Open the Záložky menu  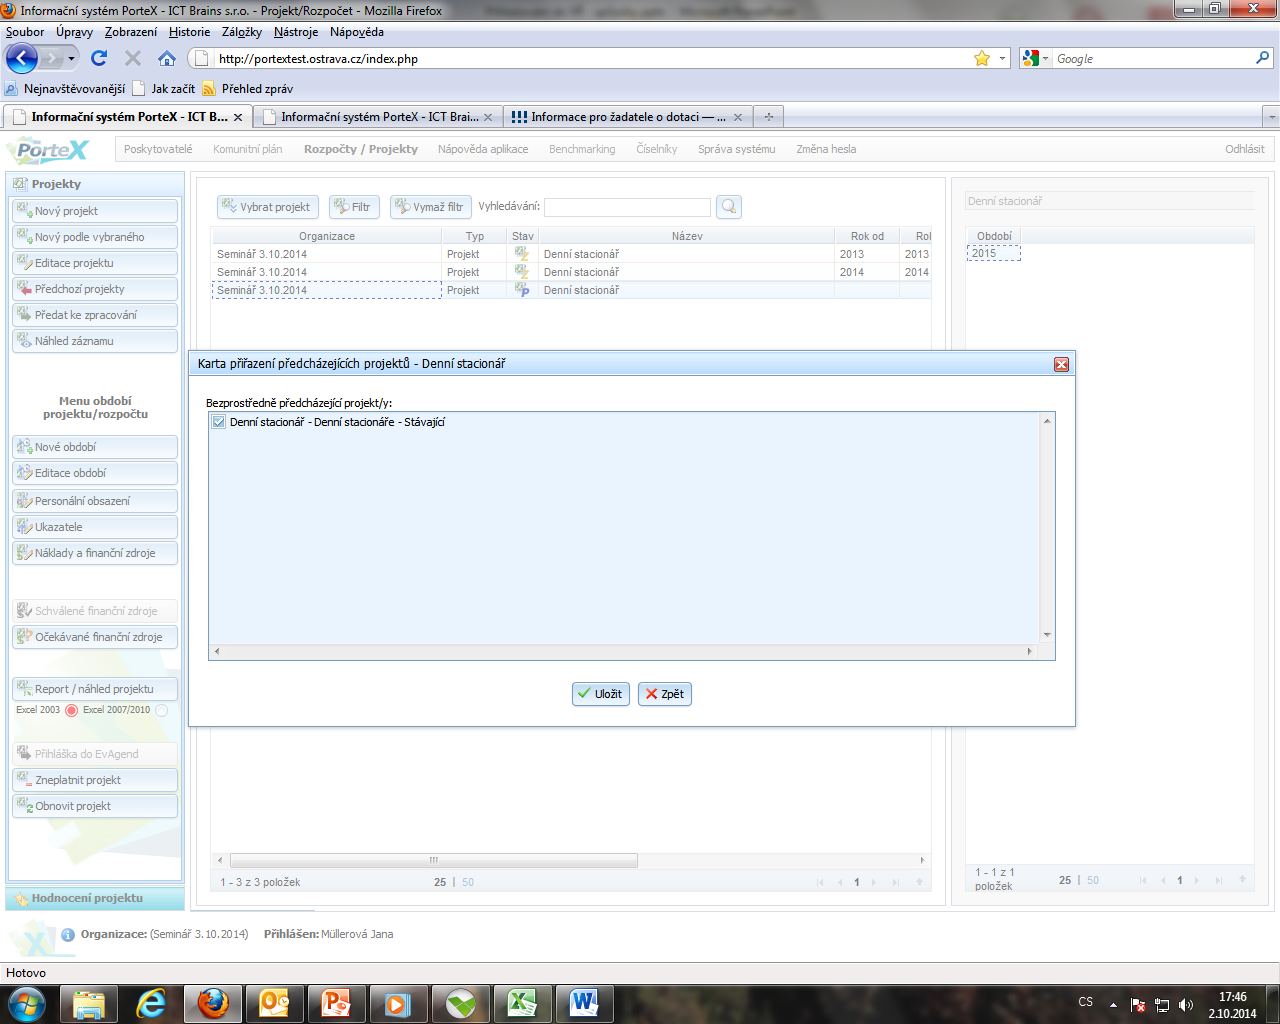[x=242, y=32]
